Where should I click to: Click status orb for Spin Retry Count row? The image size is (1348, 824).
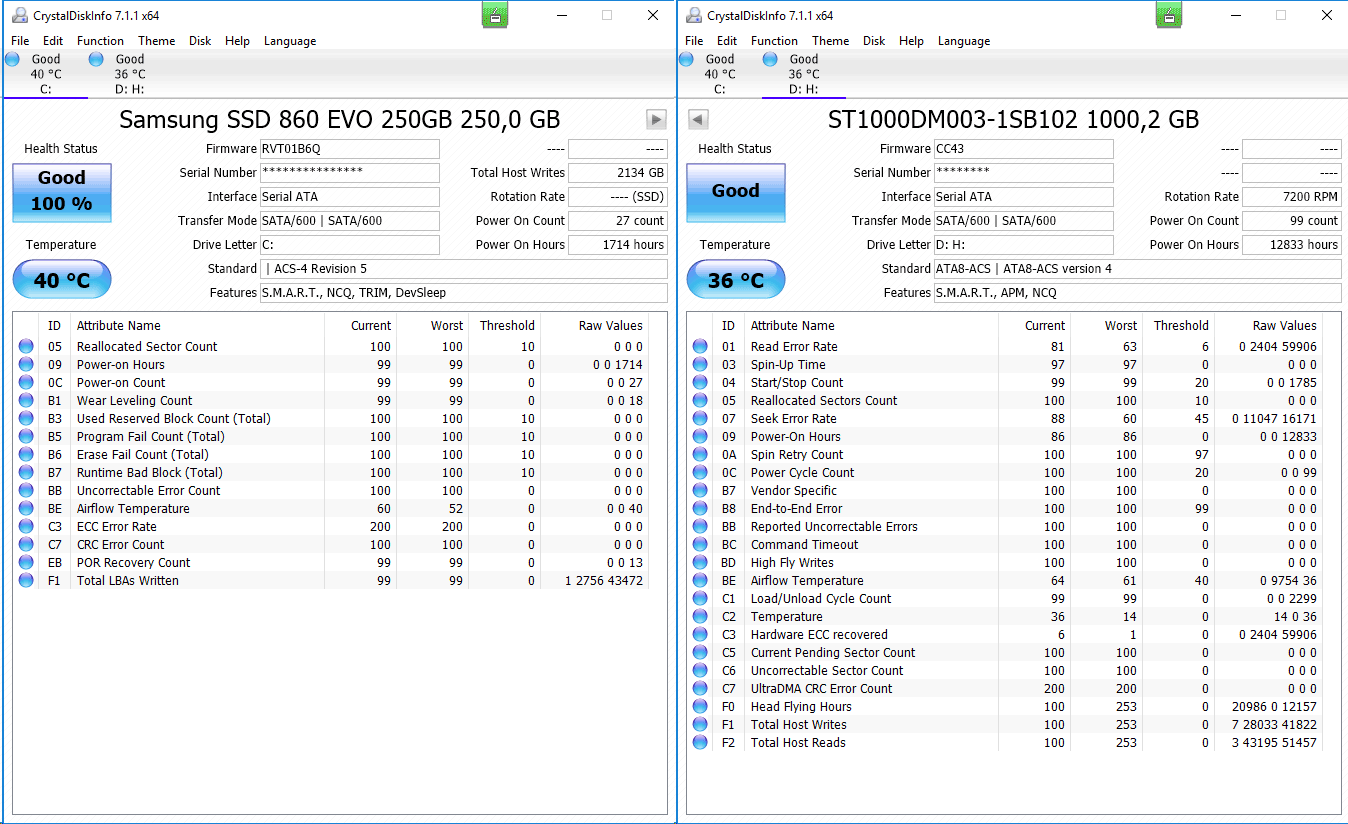click(x=700, y=455)
